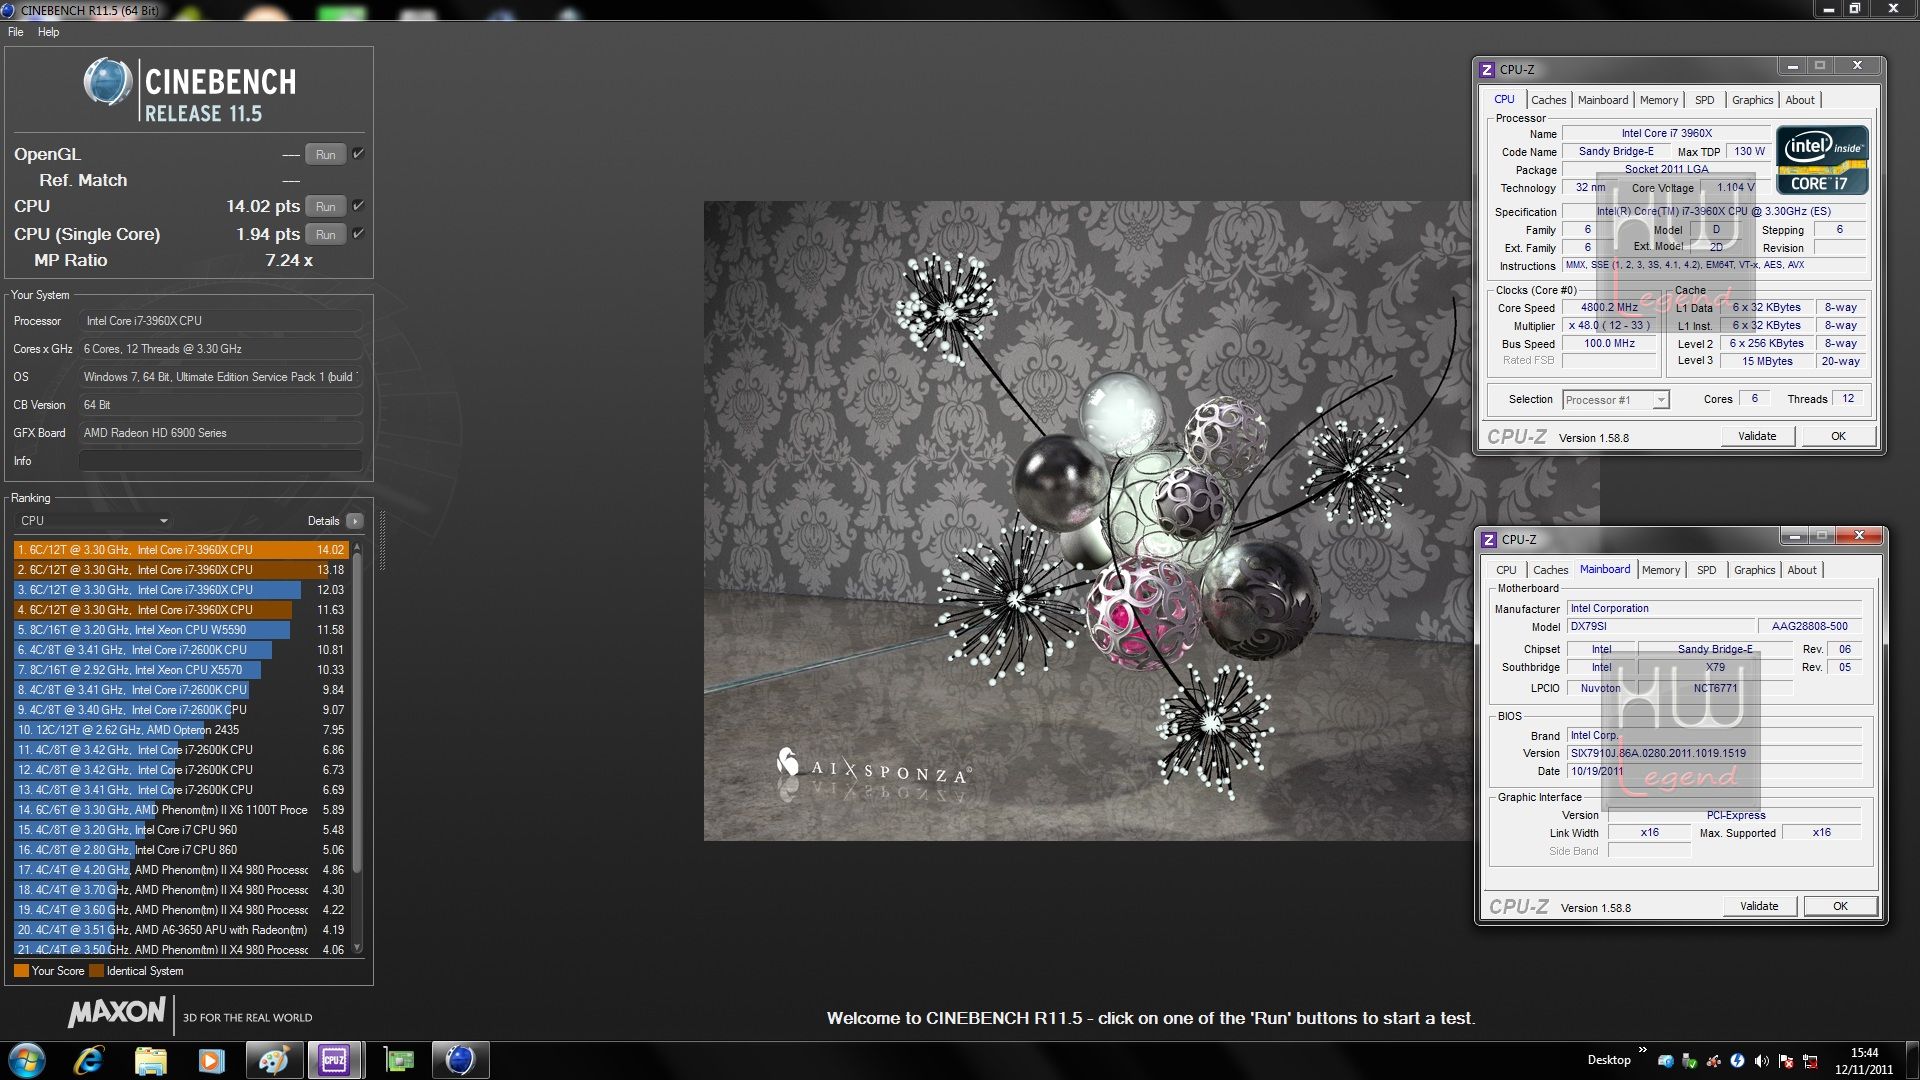1920x1080 pixels.
Task: Click the green circuit-board taskbar icon
Action: click(x=399, y=1060)
